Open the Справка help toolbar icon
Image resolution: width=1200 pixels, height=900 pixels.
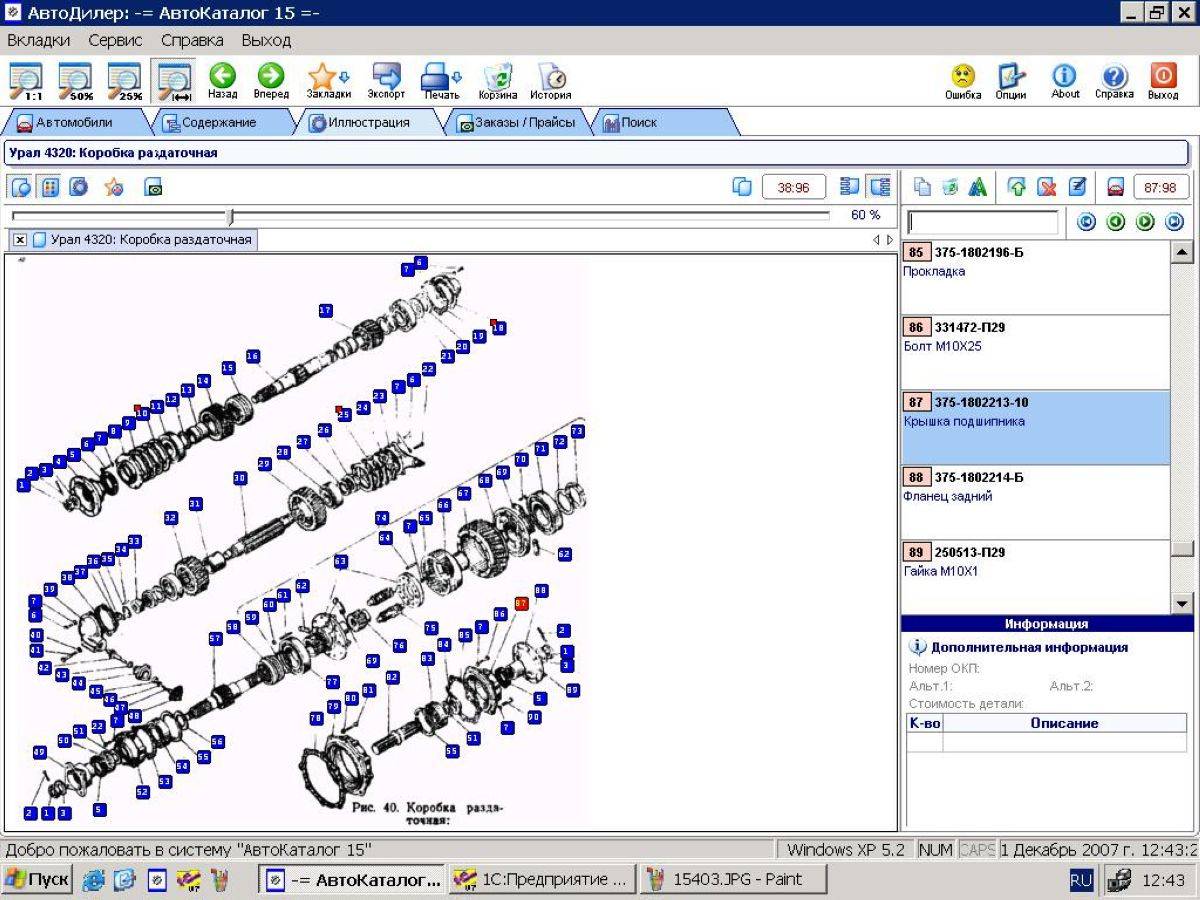1114,82
